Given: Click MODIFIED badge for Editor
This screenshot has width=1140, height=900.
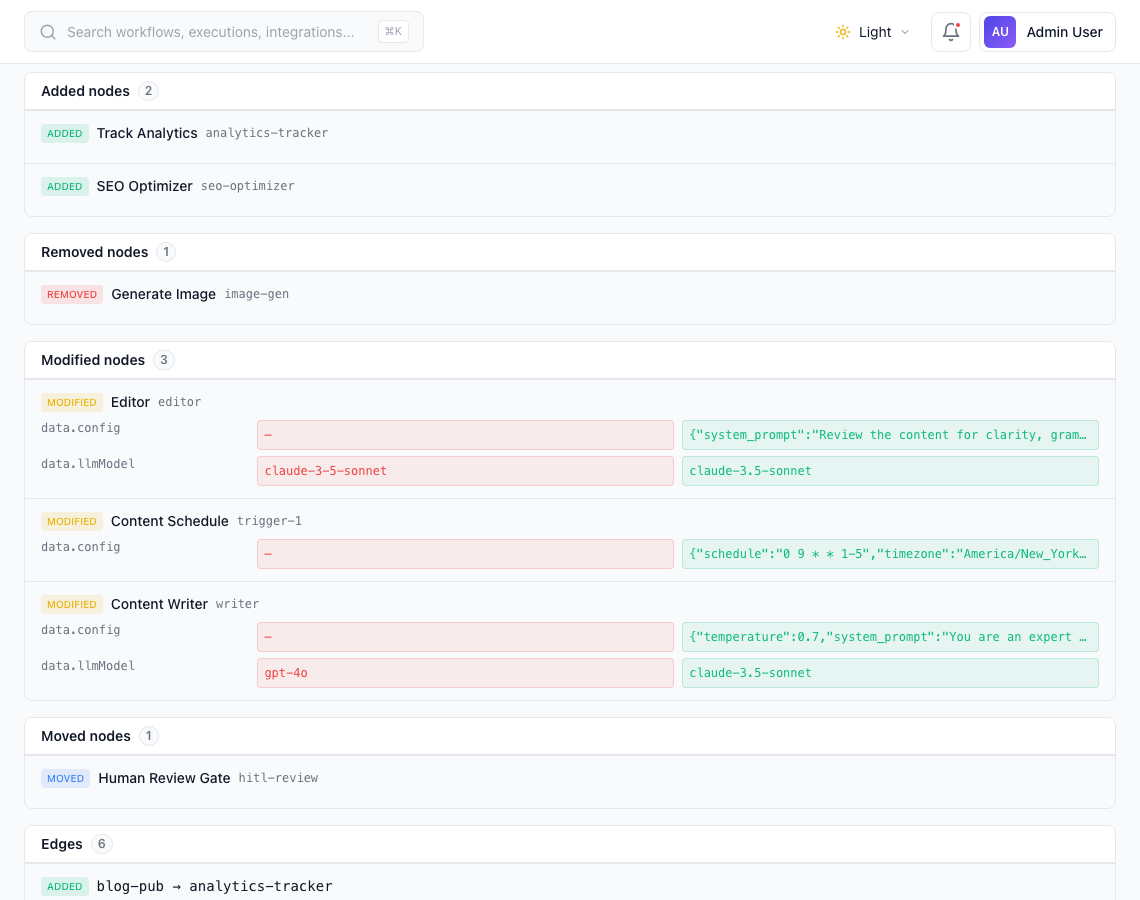Looking at the screenshot, I should [x=72, y=402].
